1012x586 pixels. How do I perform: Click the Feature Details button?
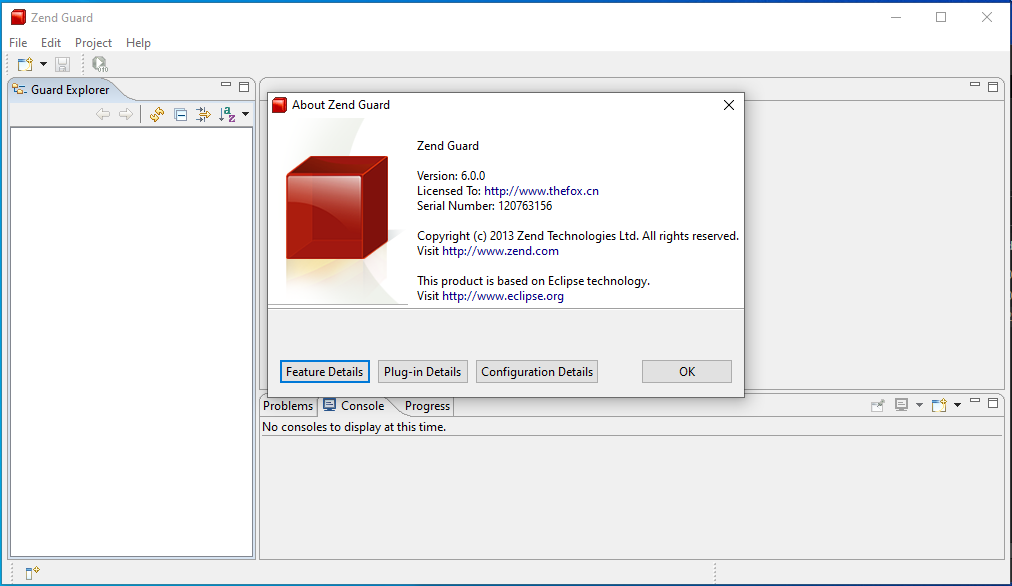click(325, 372)
